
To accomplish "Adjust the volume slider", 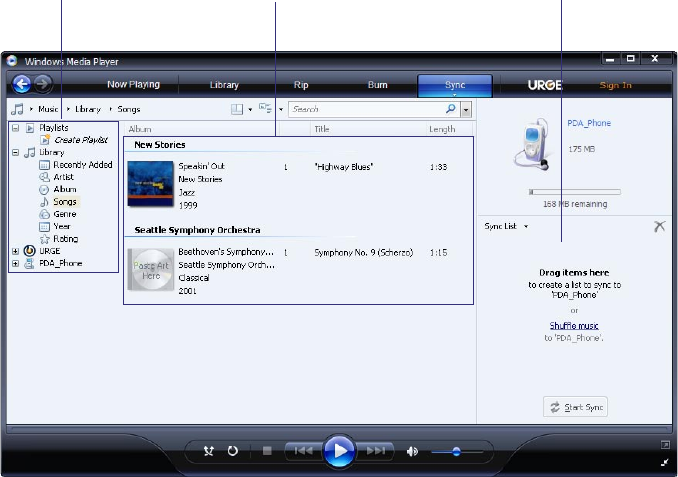I will pos(456,452).
